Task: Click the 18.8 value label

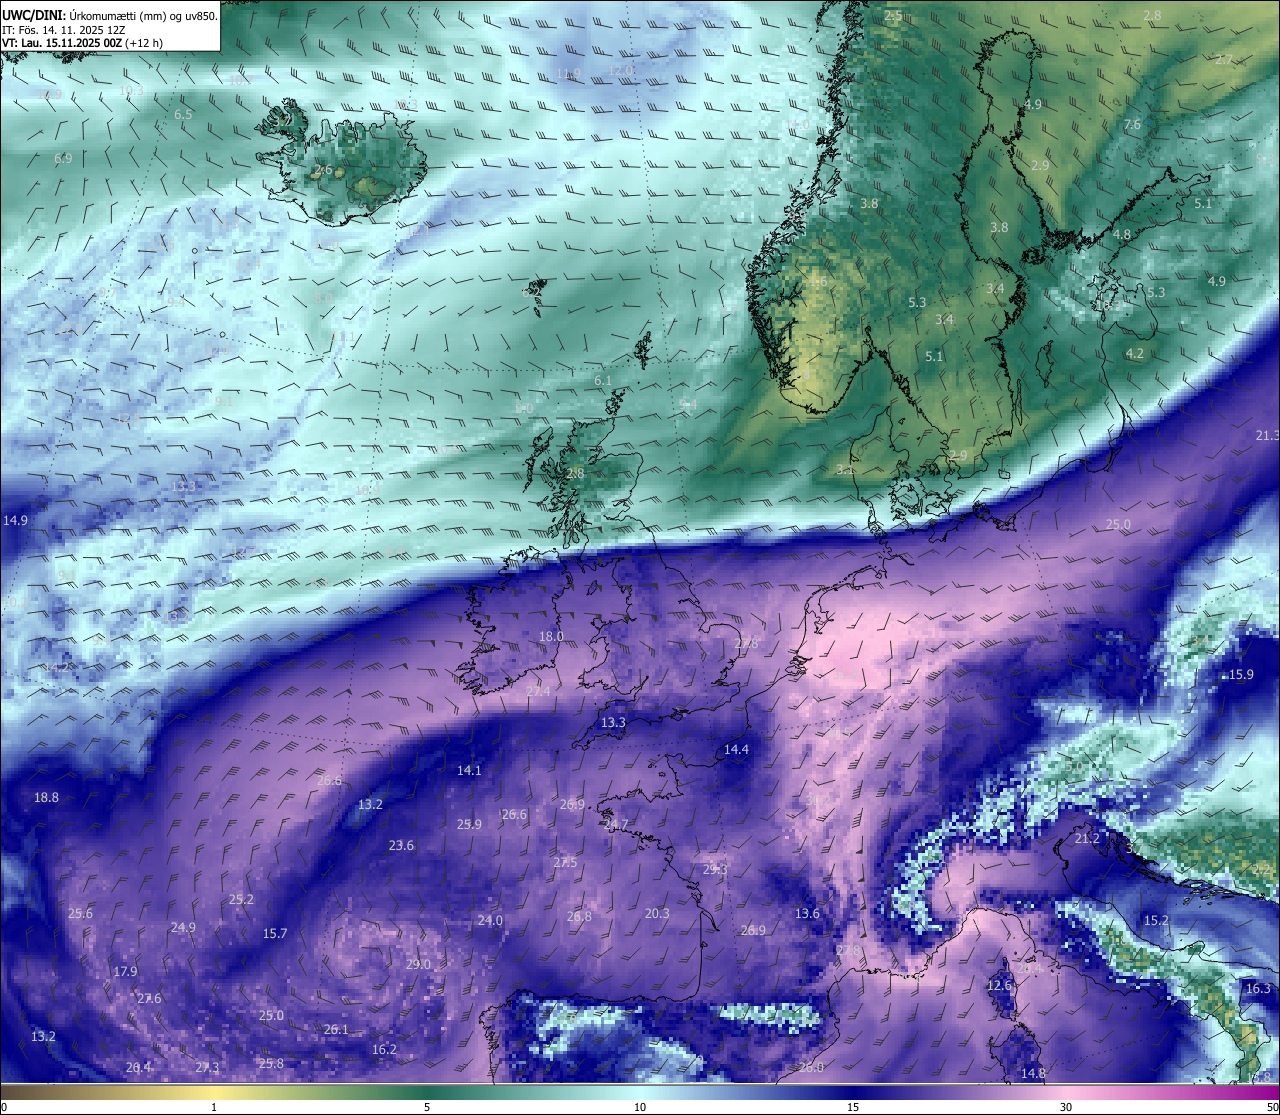Action: (x=46, y=798)
